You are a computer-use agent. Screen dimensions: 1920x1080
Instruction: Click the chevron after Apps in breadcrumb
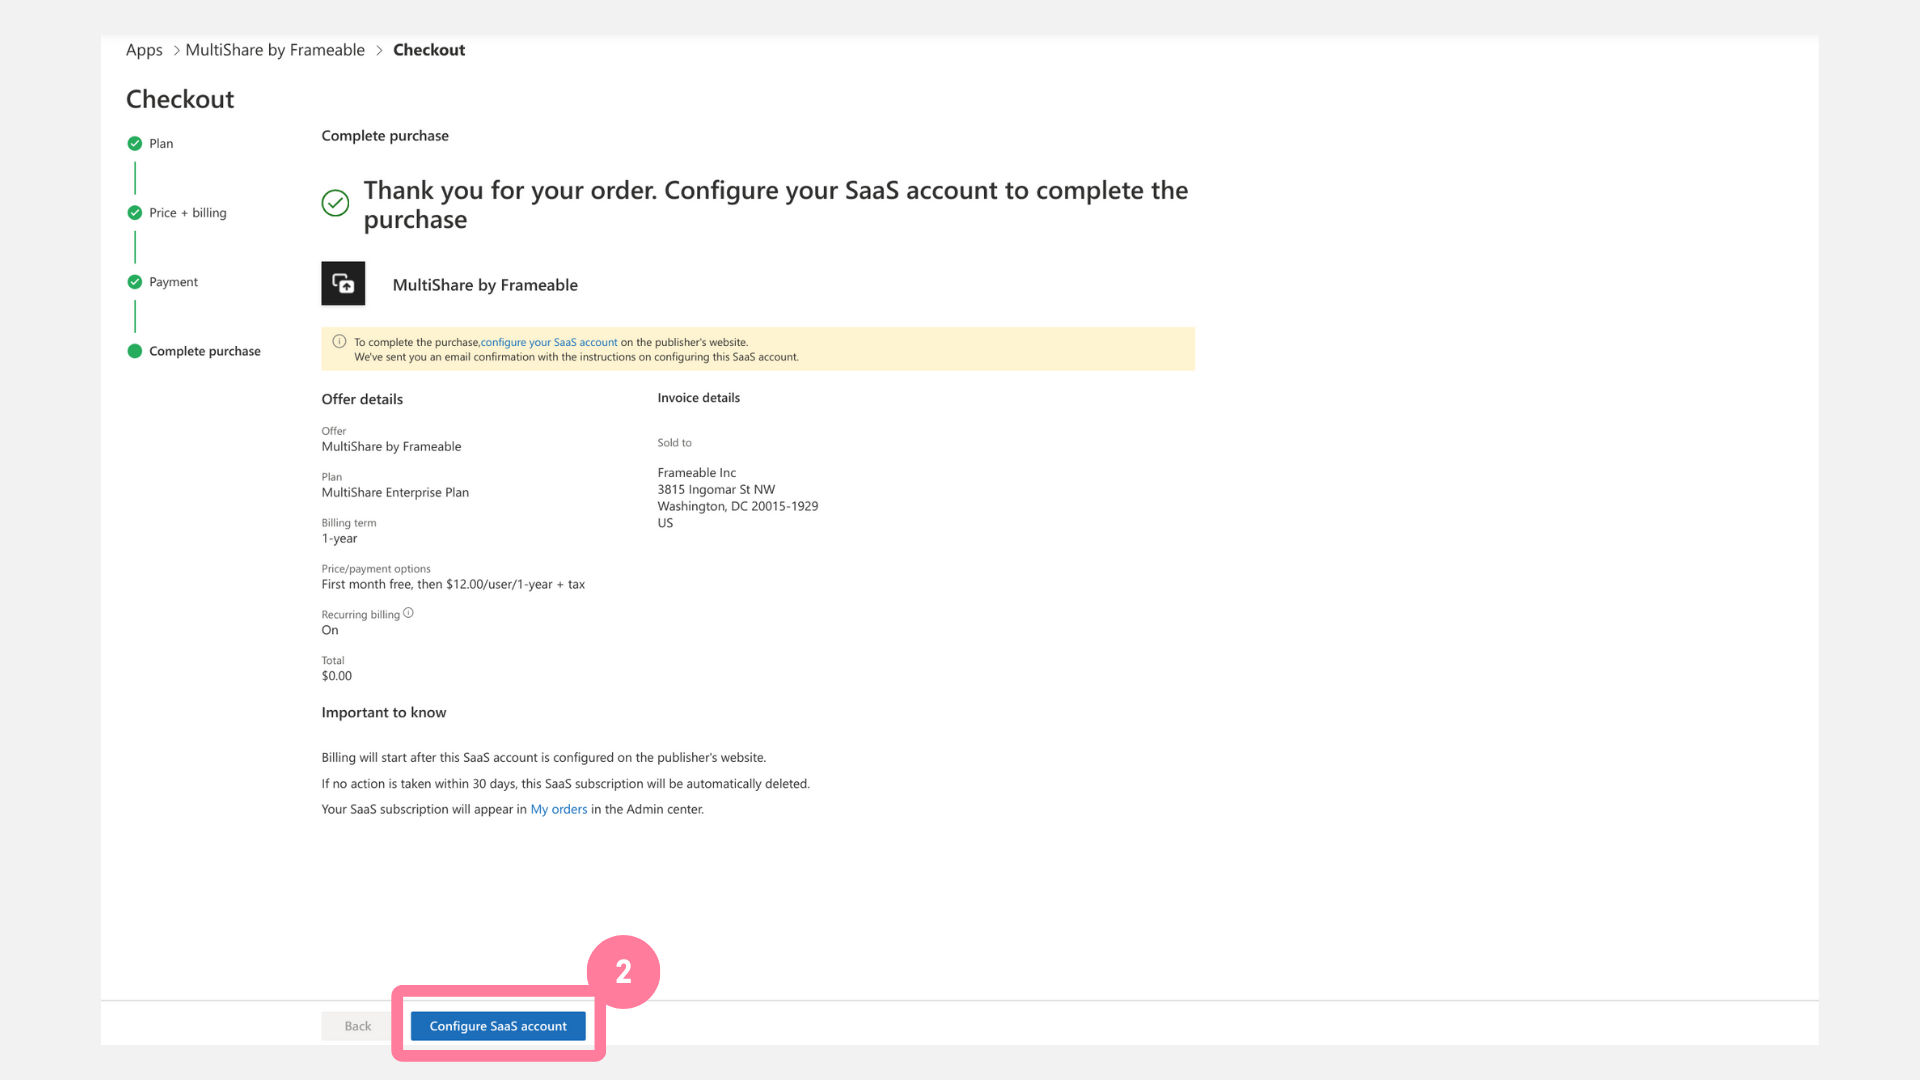click(x=177, y=50)
